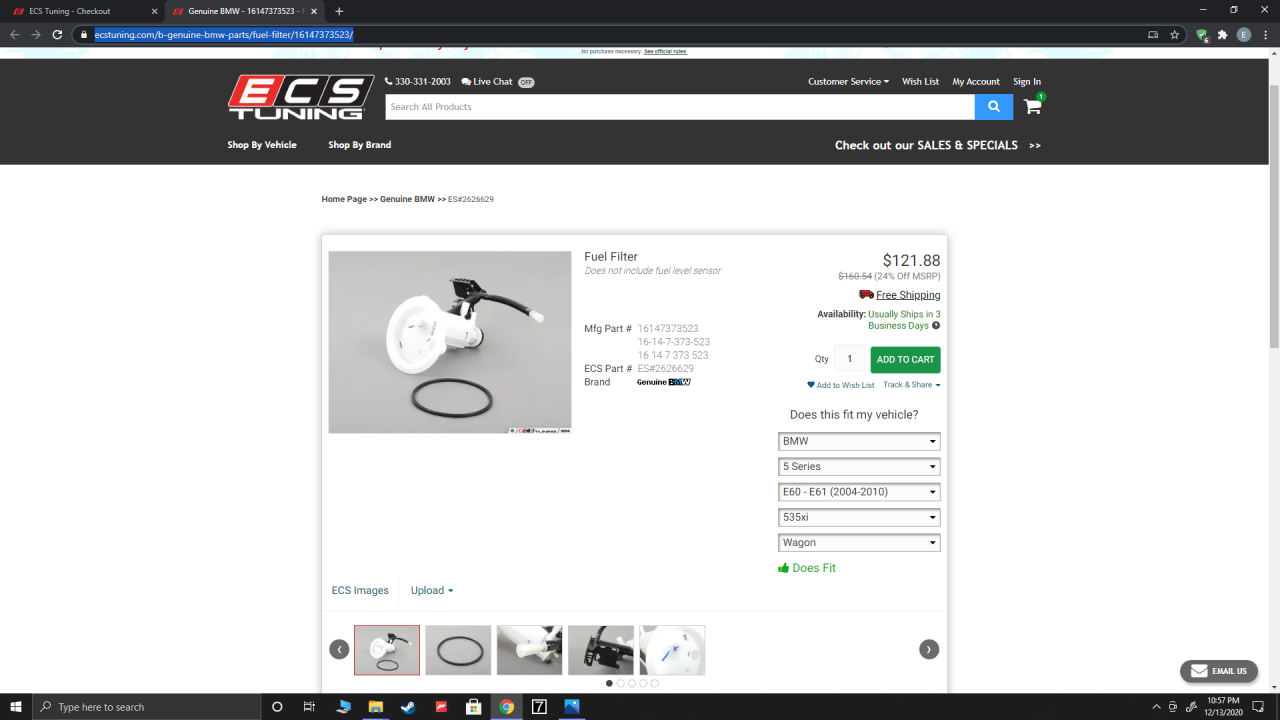Screen dimensions: 1280x720
Task: Expand the Customer Service menu
Action: [x=848, y=82]
